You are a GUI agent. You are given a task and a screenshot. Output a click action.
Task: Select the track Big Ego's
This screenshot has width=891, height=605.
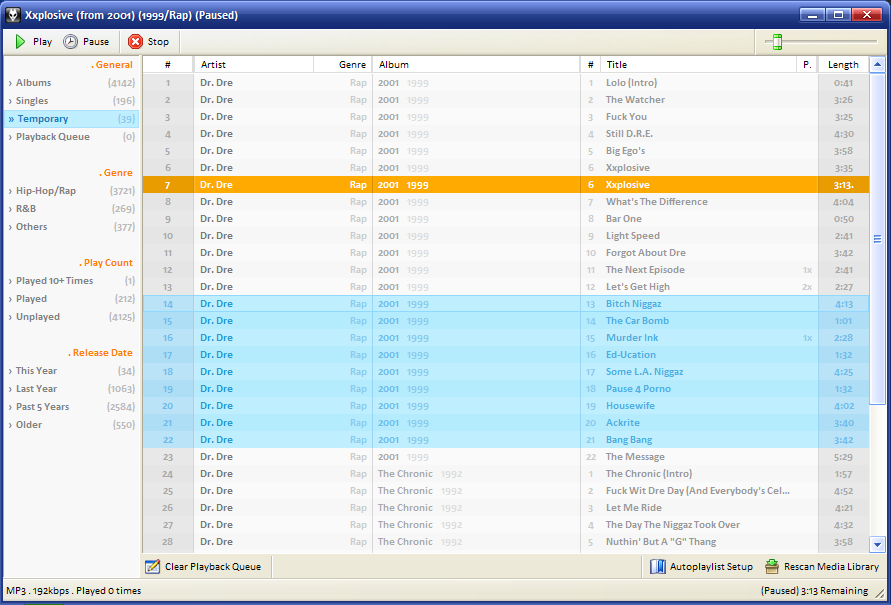click(506, 151)
